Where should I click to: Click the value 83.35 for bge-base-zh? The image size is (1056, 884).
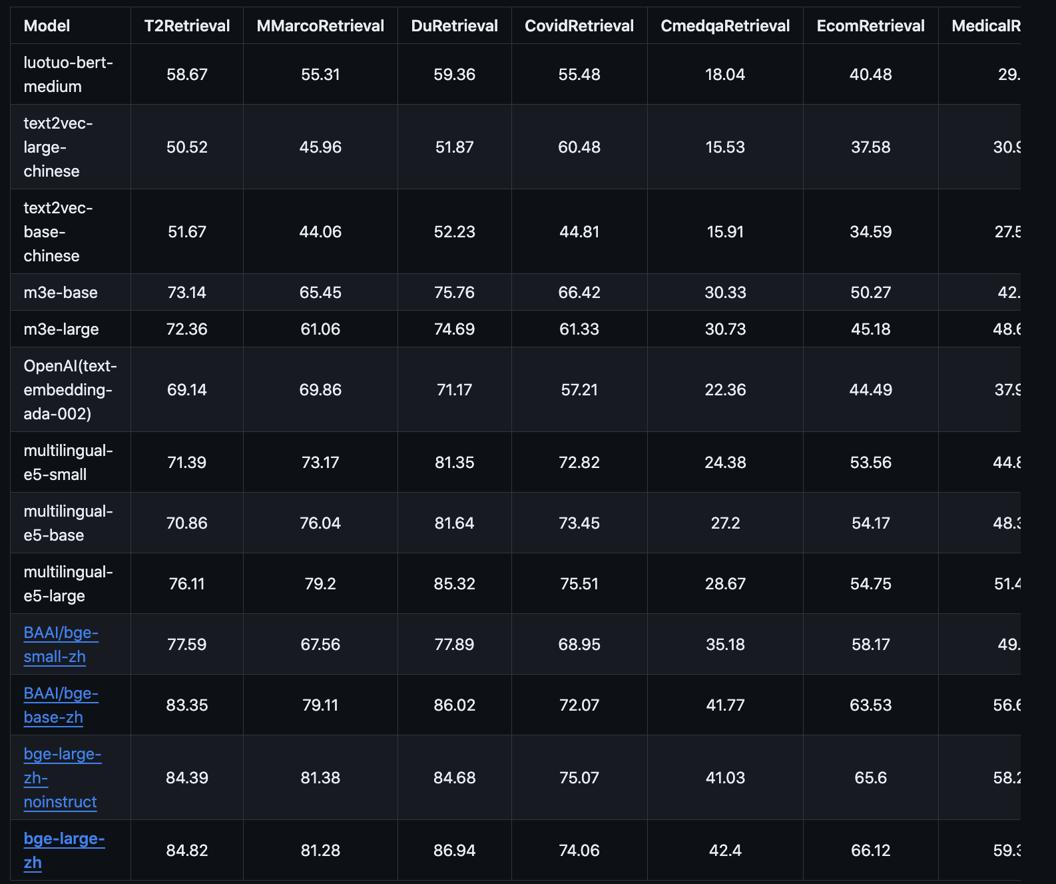pos(187,705)
